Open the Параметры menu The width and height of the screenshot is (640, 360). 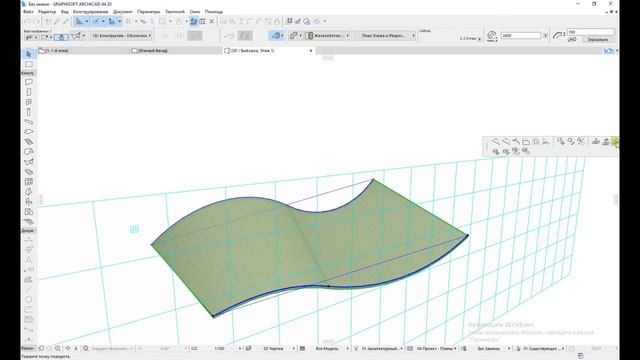tap(149, 12)
